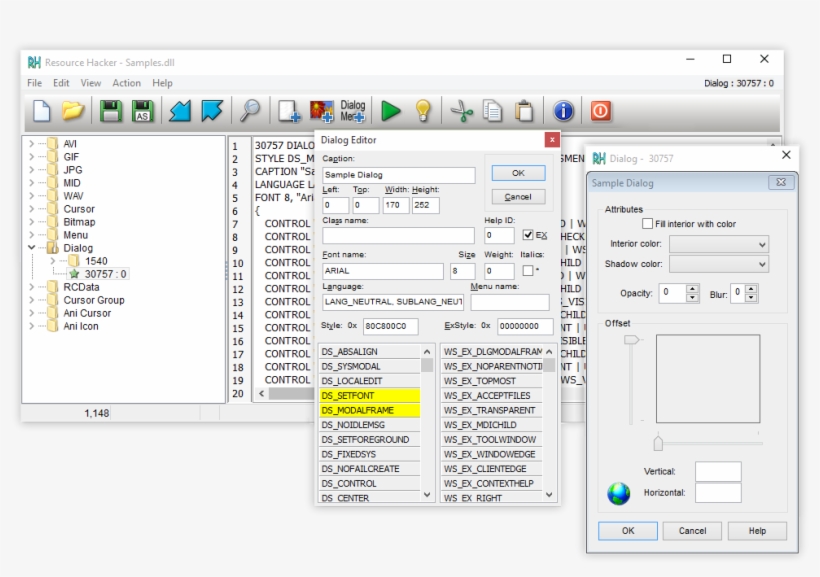Copy with the two pages icon
Image resolution: width=820 pixels, height=577 pixels.
click(493, 111)
